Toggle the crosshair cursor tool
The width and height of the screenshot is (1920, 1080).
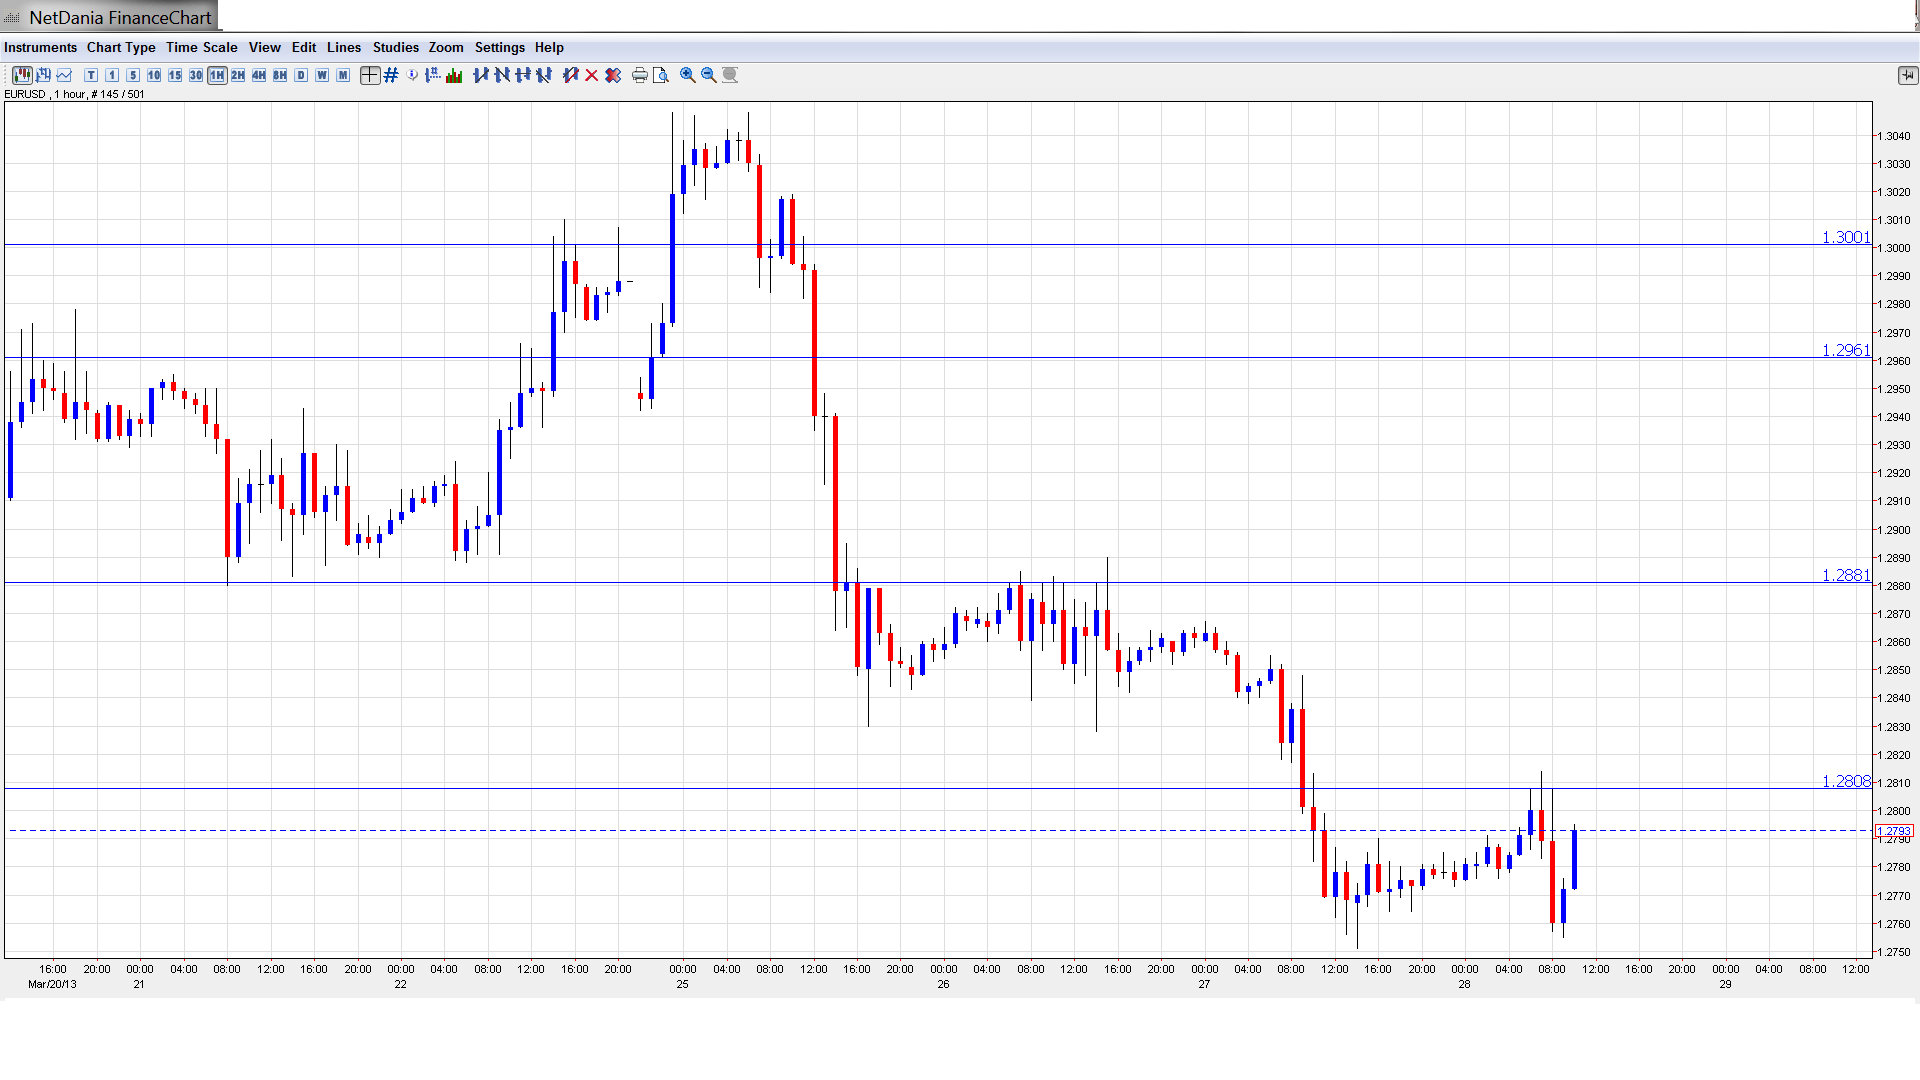coord(370,75)
